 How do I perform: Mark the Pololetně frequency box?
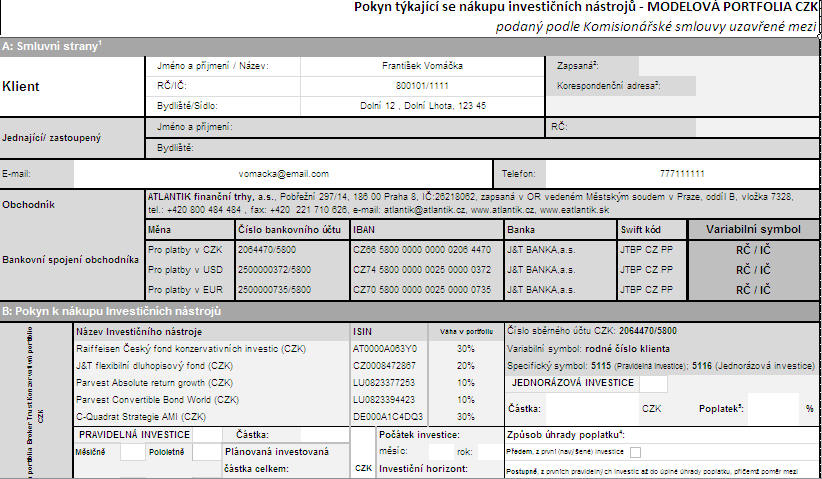click(207, 452)
